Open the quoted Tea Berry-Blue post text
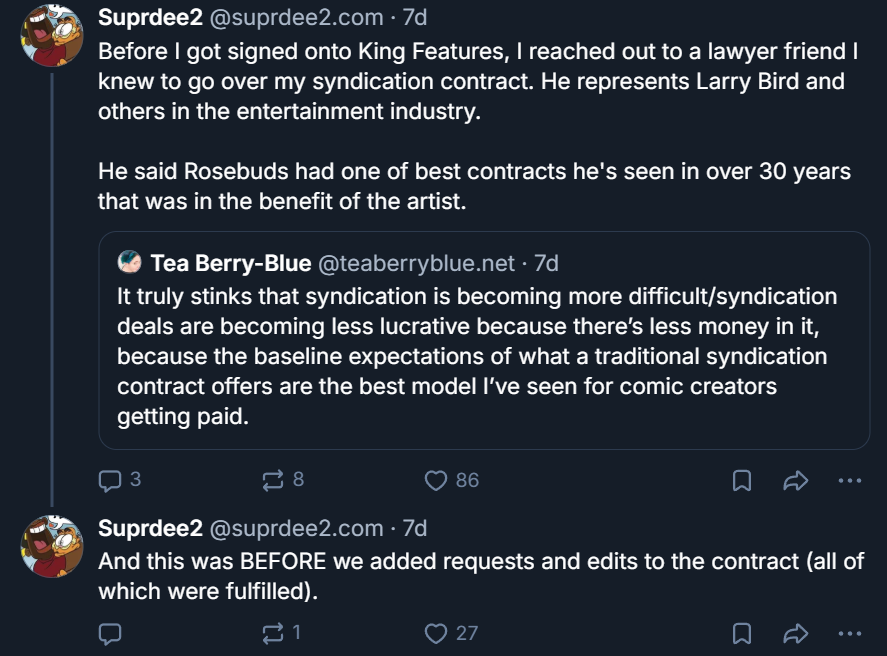This screenshot has height=656, width=887. pyautogui.click(x=477, y=356)
